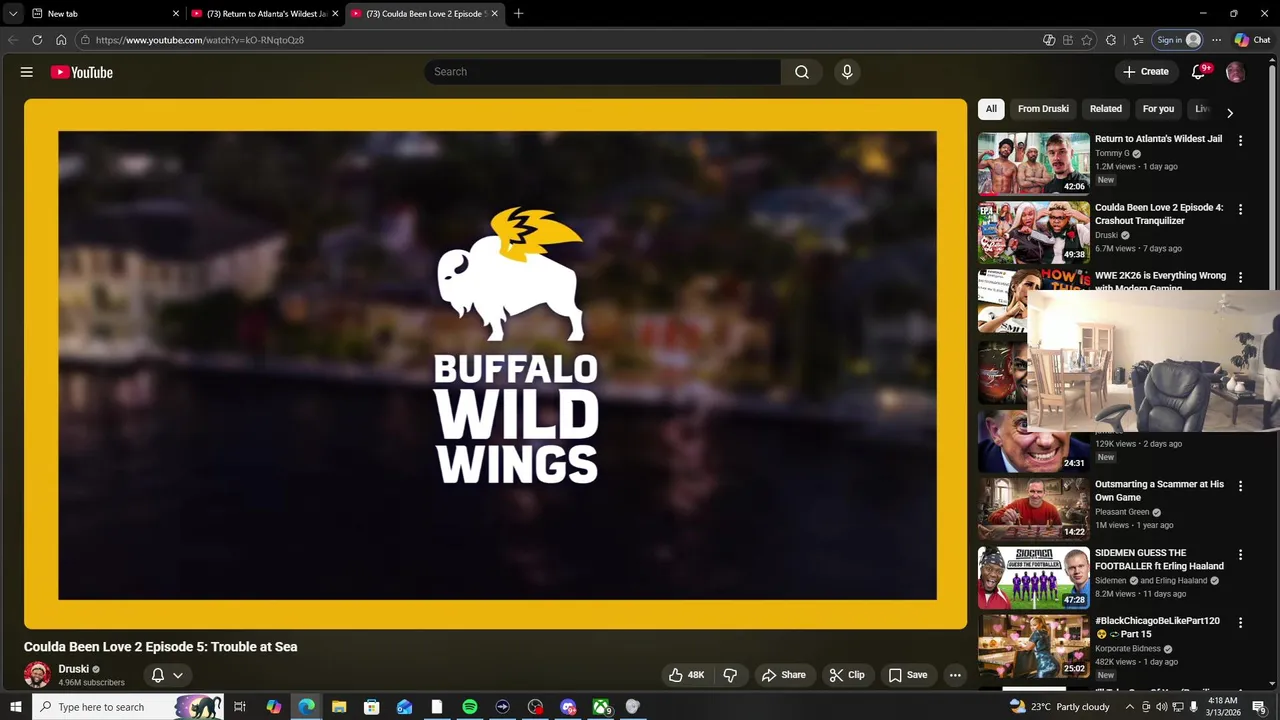The height and width of the screenshot is (720, 1280).
Task: Create a clip with the Clip button
Action: pos(847,675)
